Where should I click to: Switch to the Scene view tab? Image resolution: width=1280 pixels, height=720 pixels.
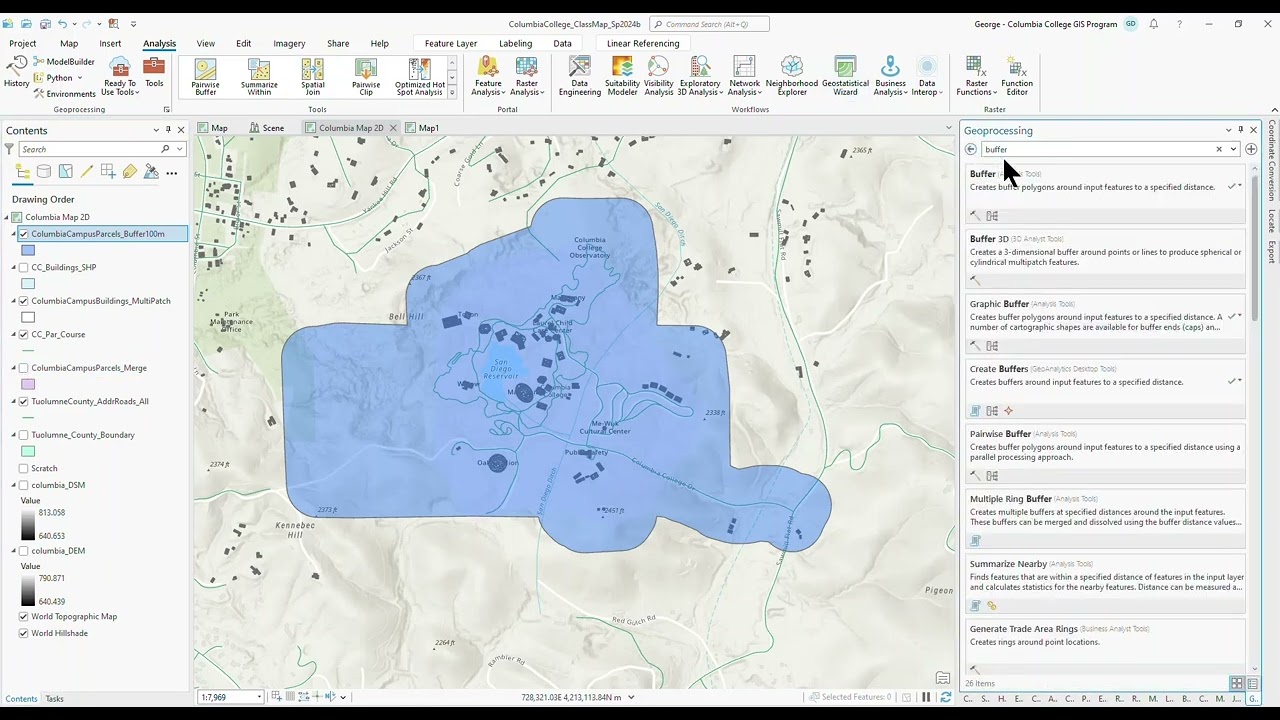coord(267,128)
